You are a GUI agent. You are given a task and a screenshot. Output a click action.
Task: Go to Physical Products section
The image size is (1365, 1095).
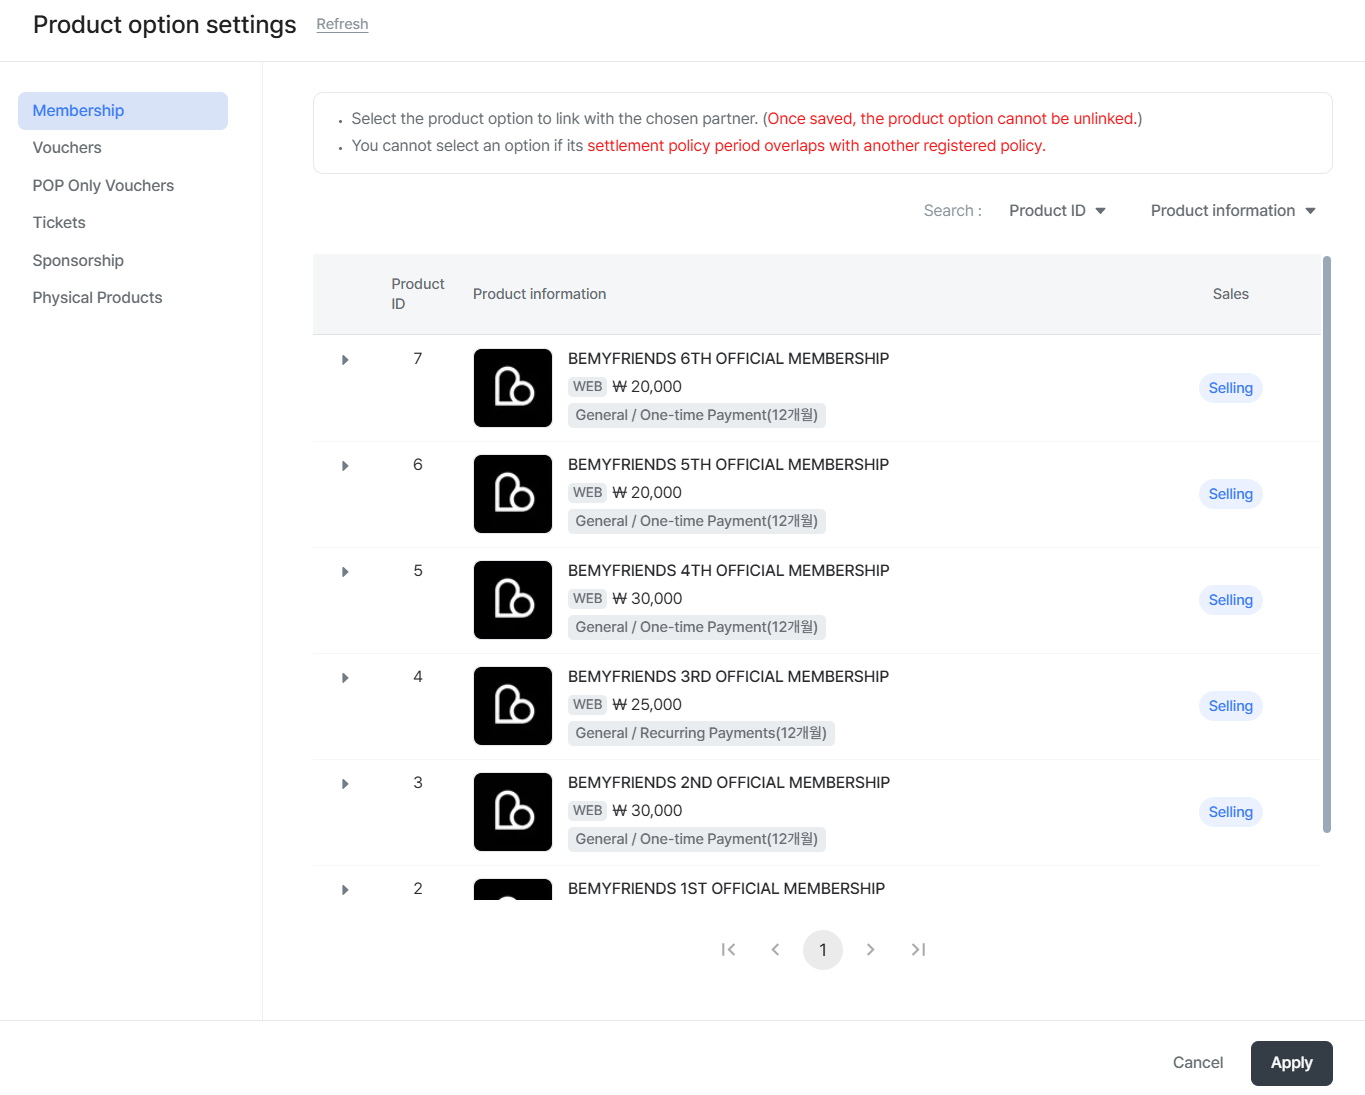point(97,298)
